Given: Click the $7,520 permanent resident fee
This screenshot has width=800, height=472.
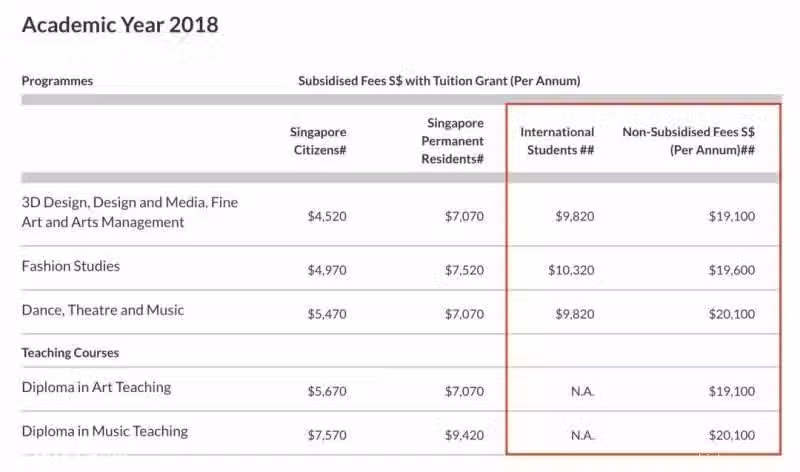Looking at the screenshot, I should tap(464, 270).
